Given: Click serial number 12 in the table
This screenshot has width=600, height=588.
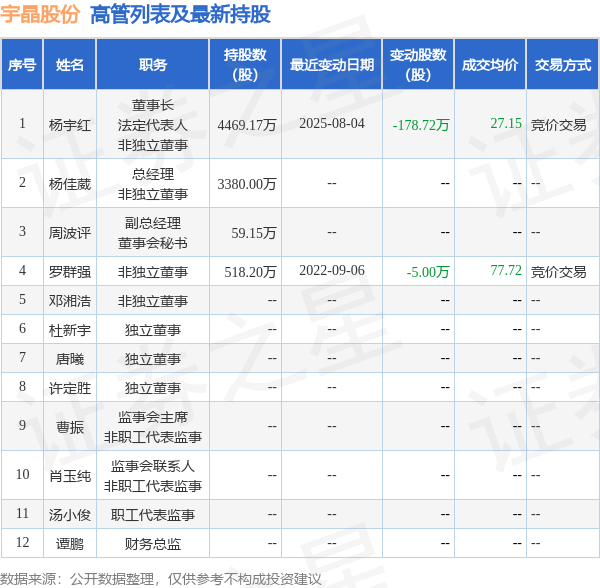Looking at the screenshot, I should 22,542.
